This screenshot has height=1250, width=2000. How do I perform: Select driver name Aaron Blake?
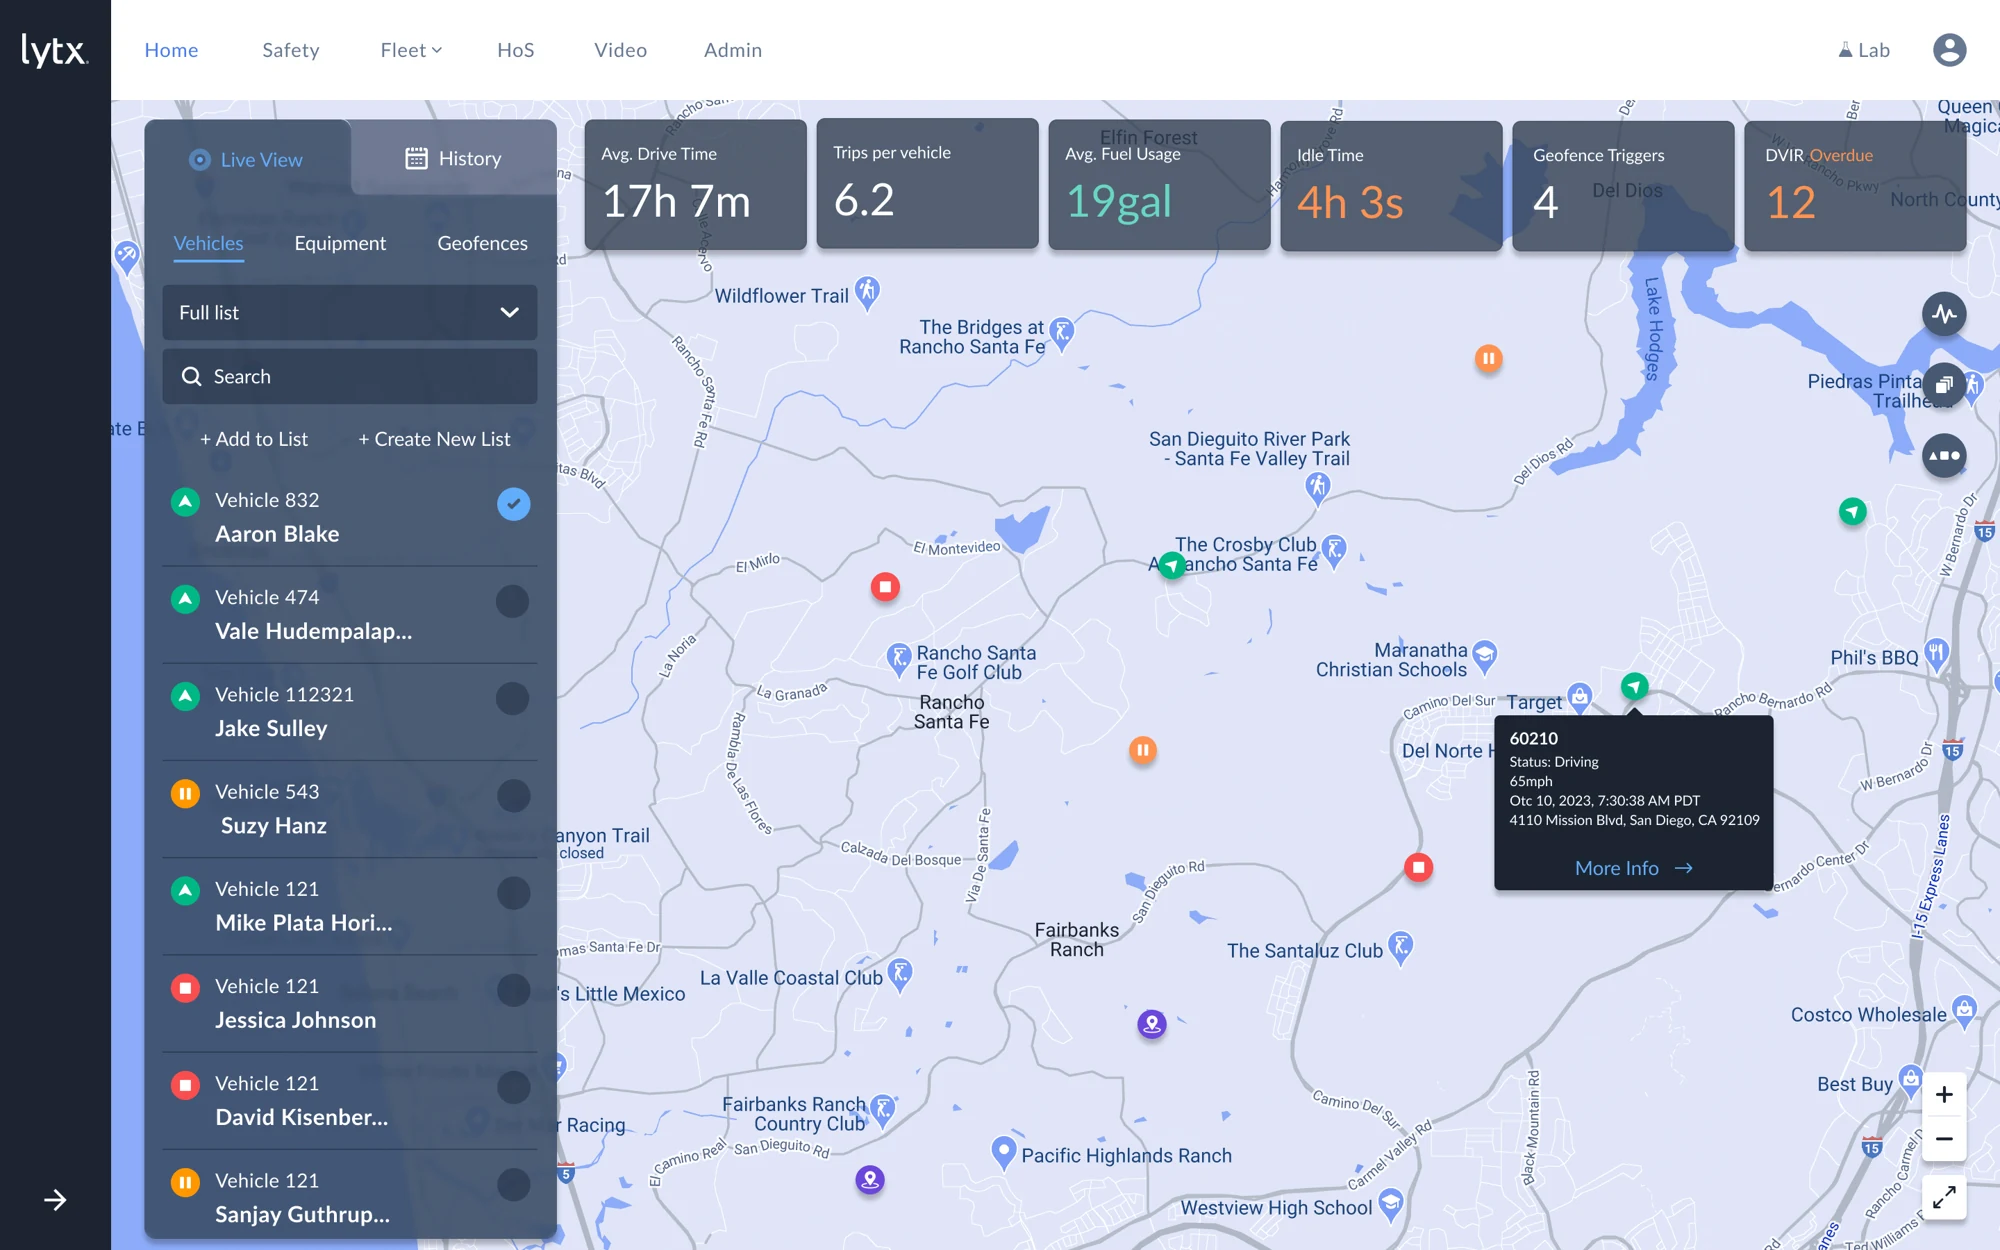(277, 534)
